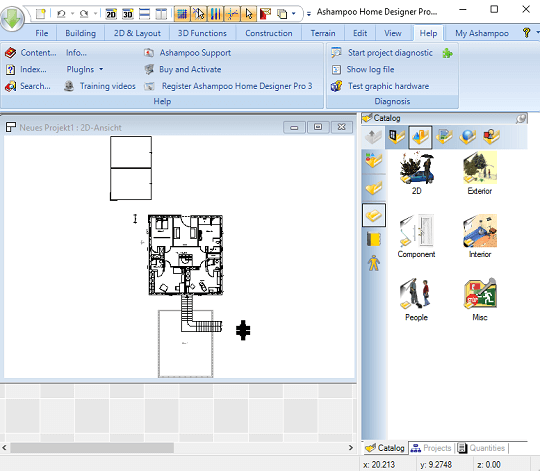Viewport: 540px width, 471px height.
Task: Test graphic hardware
Action: click(x=380, y=86)
